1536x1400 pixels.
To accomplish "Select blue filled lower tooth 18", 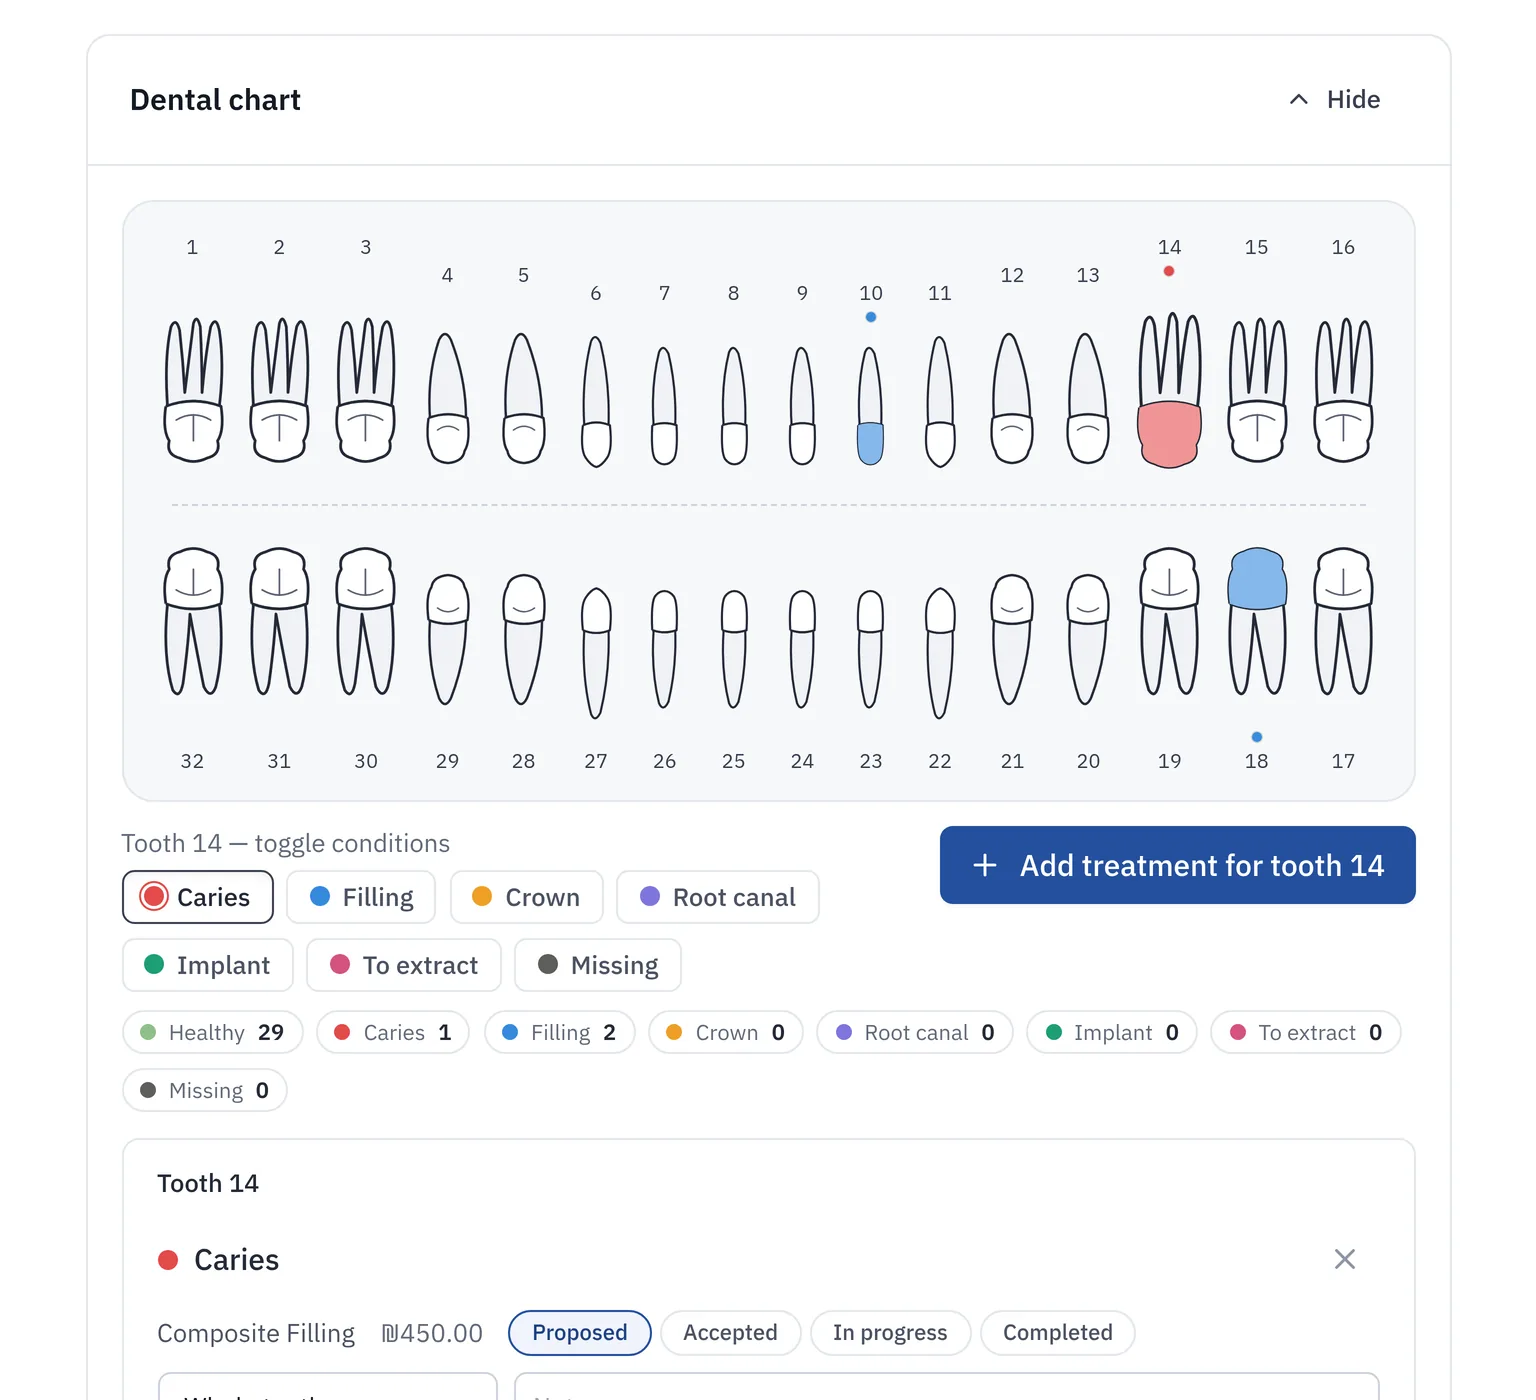I will tap(1257, 621).
